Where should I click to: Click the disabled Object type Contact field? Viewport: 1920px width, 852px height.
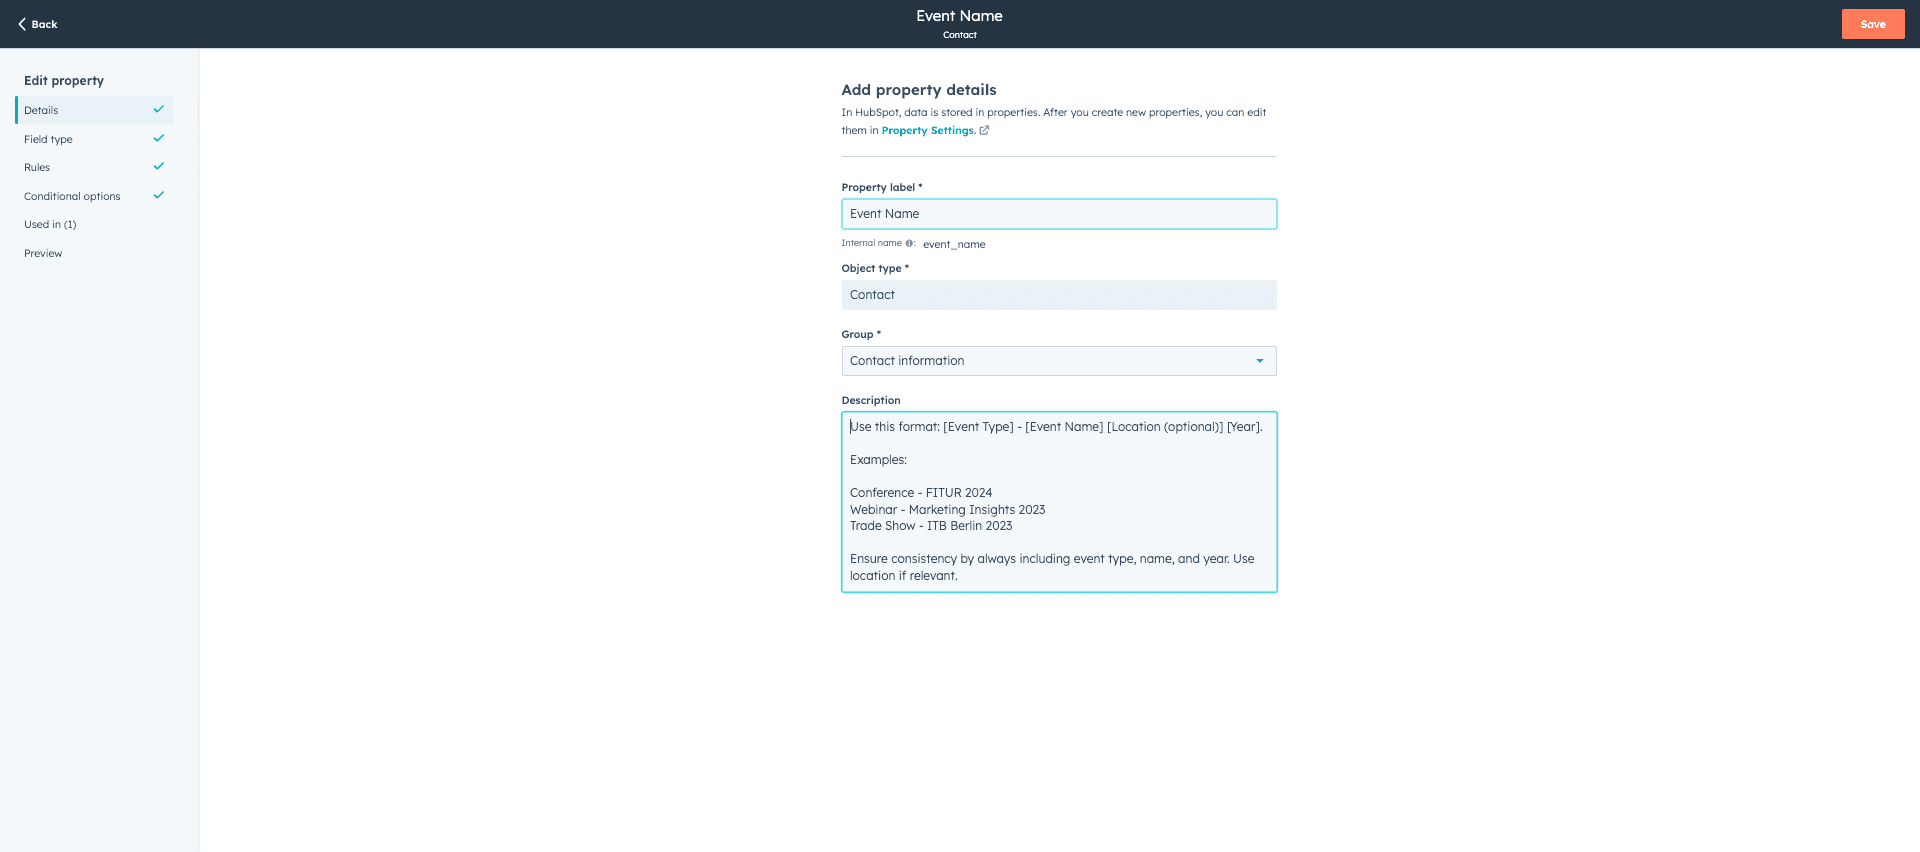1059,295
